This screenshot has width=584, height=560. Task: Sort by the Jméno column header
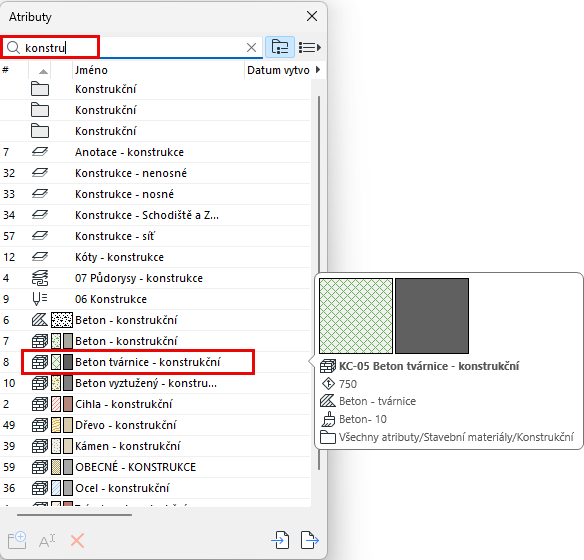(158, 70)
